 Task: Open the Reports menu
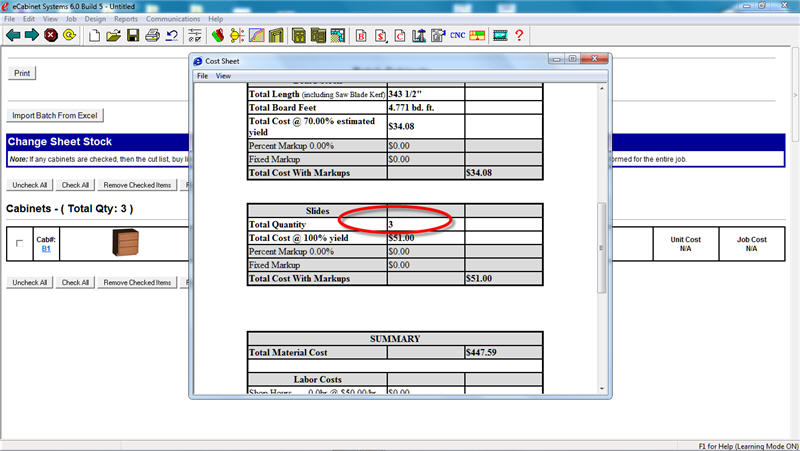(126, 19)
